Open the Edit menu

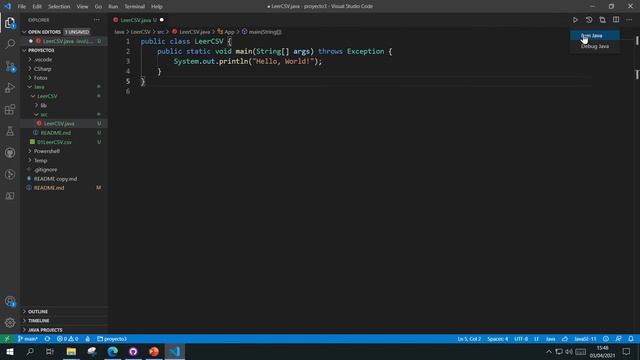(x=37, y=7)
